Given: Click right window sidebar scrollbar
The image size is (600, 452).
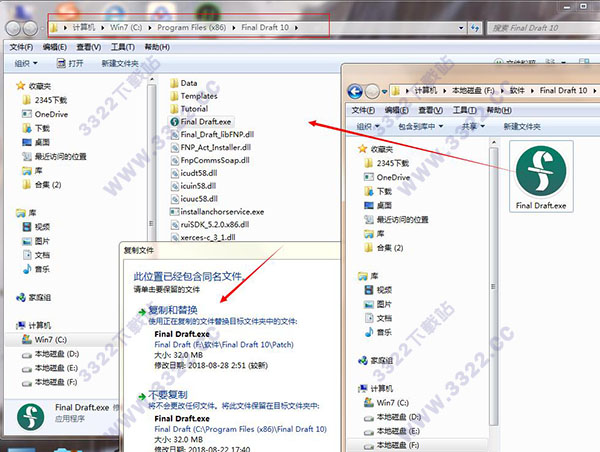Looking at the screenshot, I should click(494, 287).
